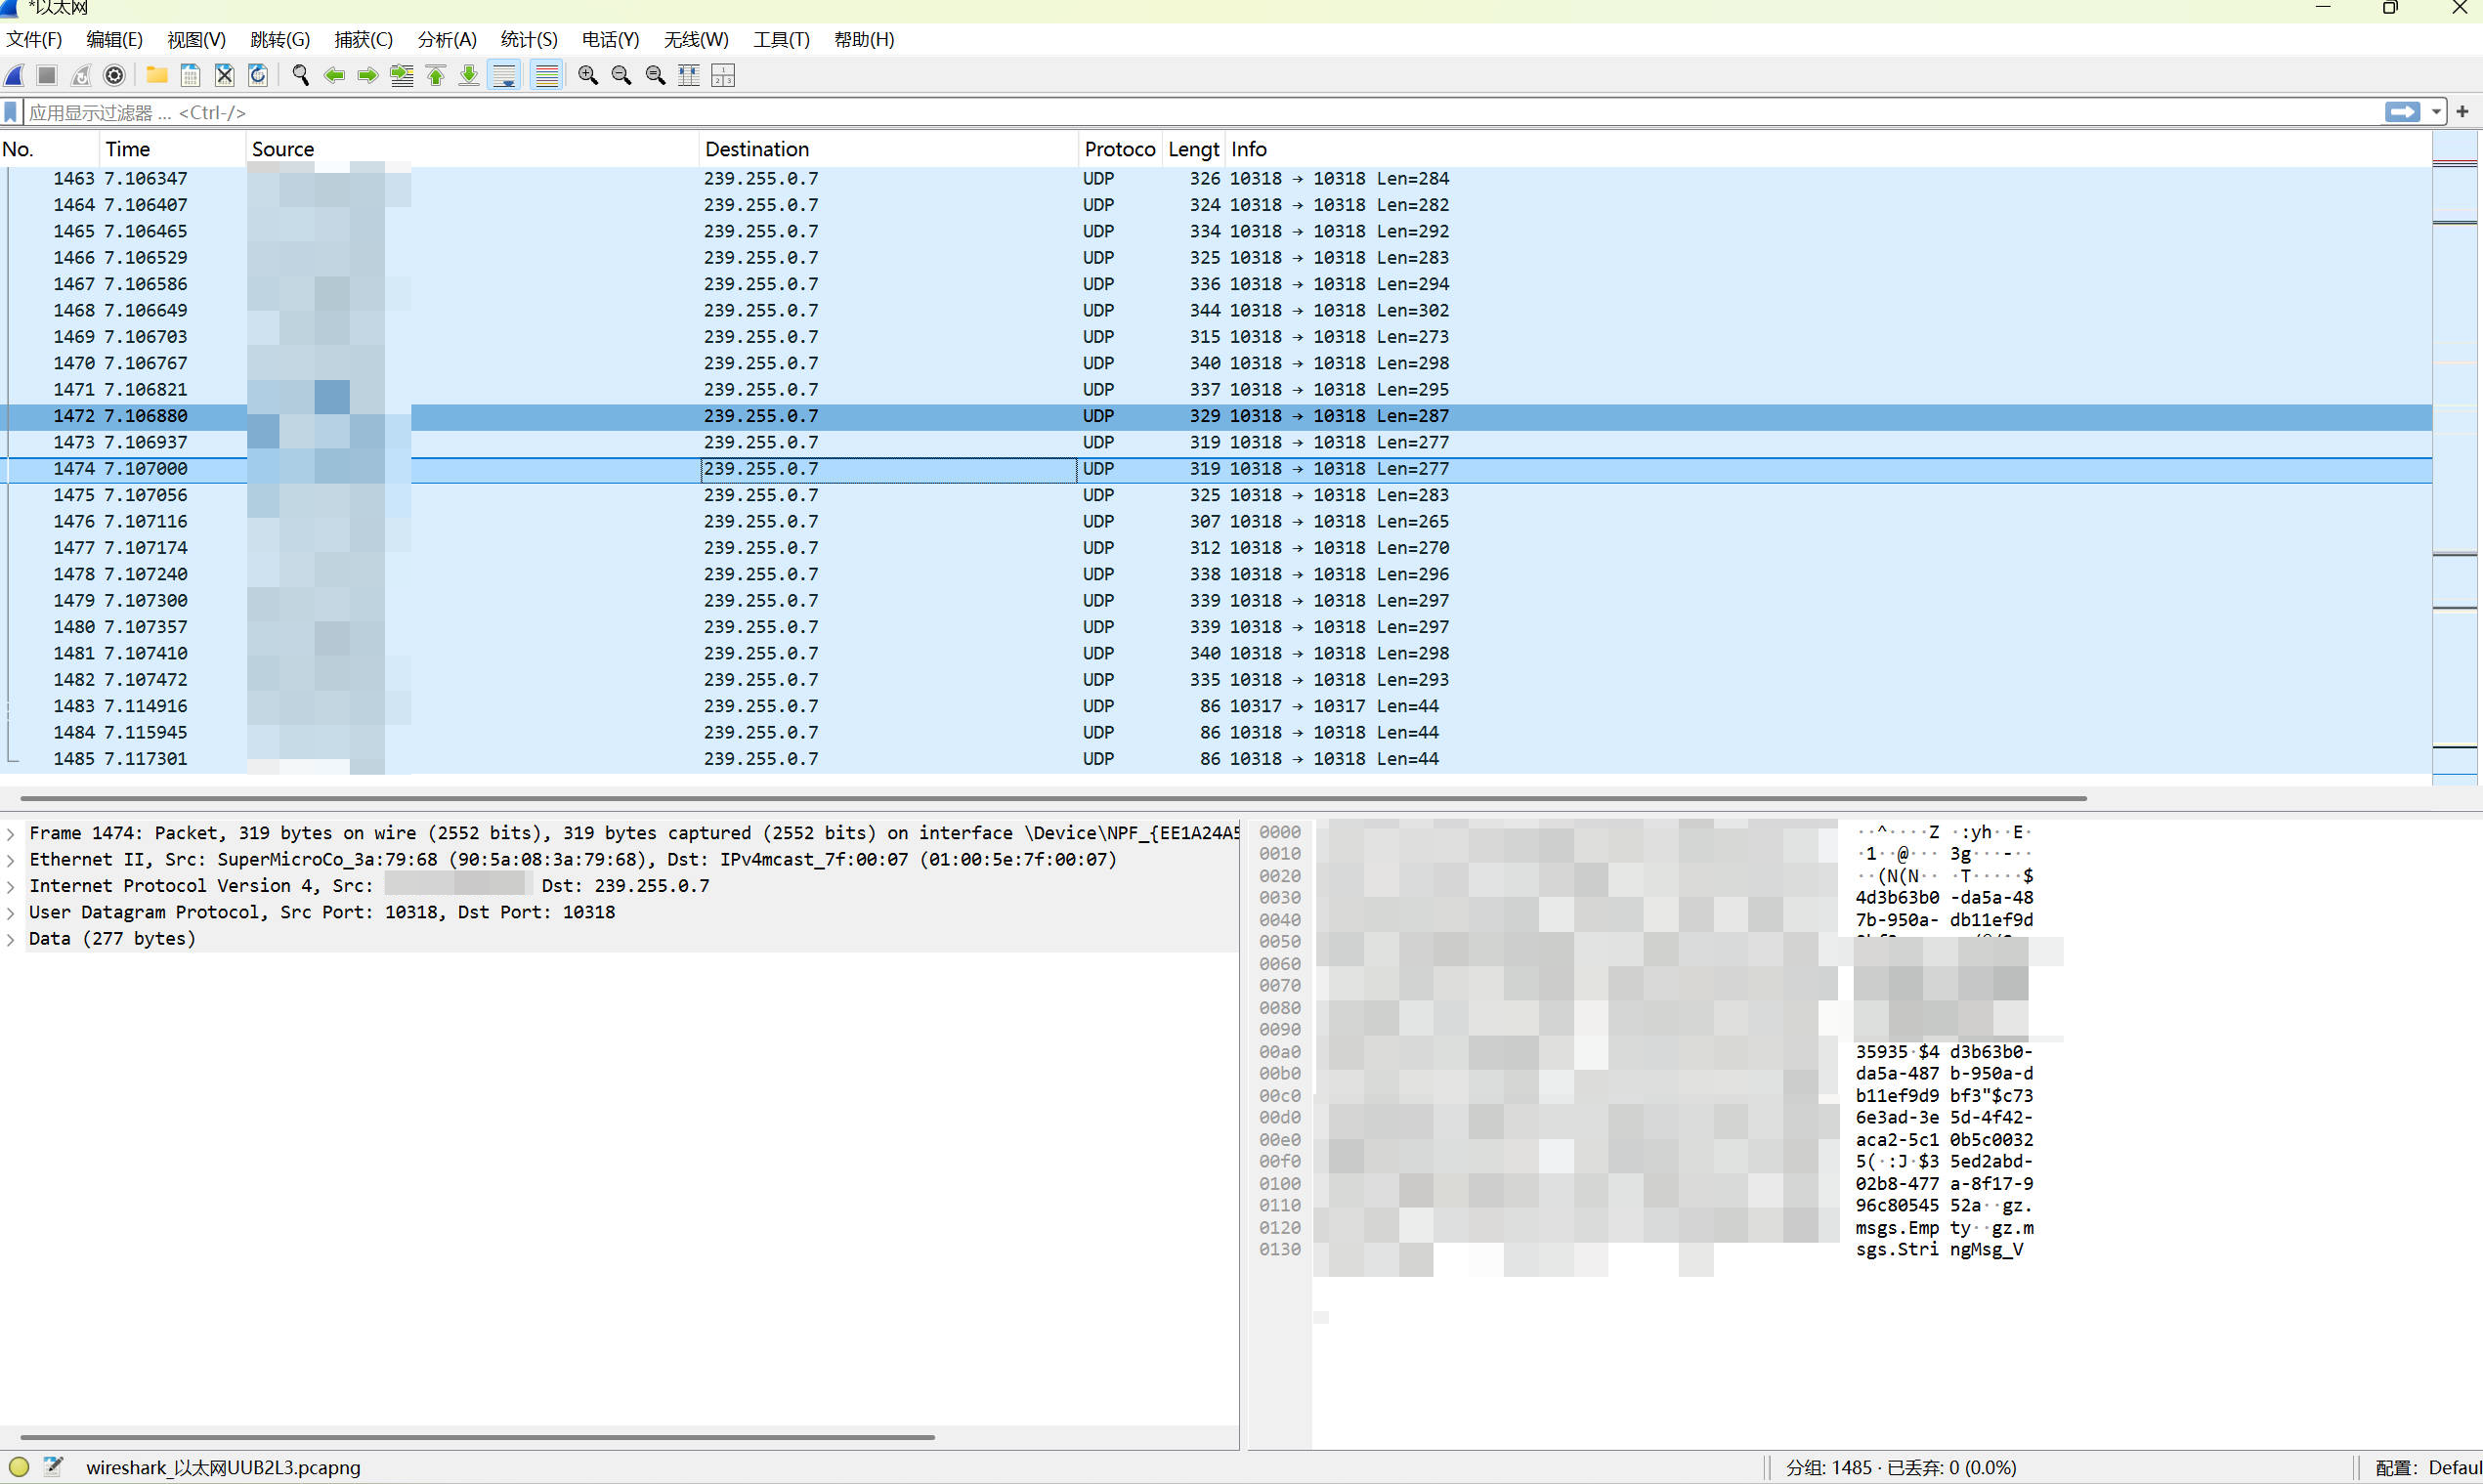The height and width of the screenshot is (1484, 2483).
Task: Apply the display filter arrow button
Action: click(x=2403, y=112)
